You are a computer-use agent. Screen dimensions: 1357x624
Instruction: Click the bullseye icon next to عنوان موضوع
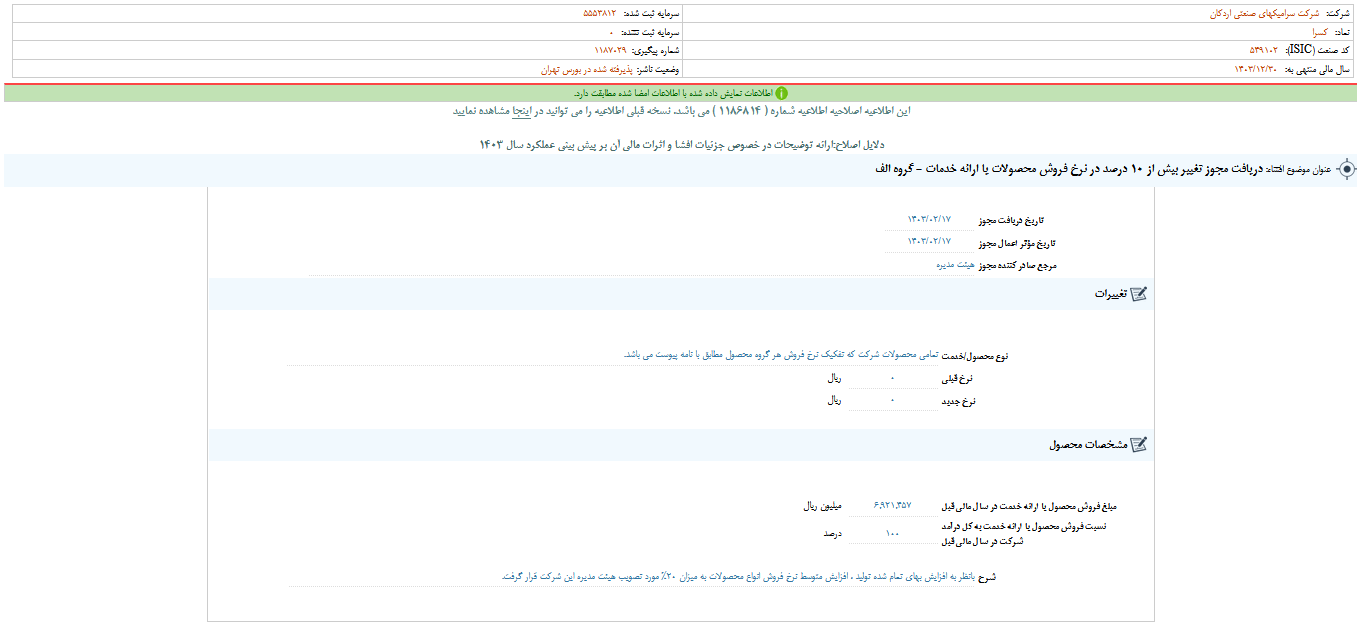(x=1346, y=170)
